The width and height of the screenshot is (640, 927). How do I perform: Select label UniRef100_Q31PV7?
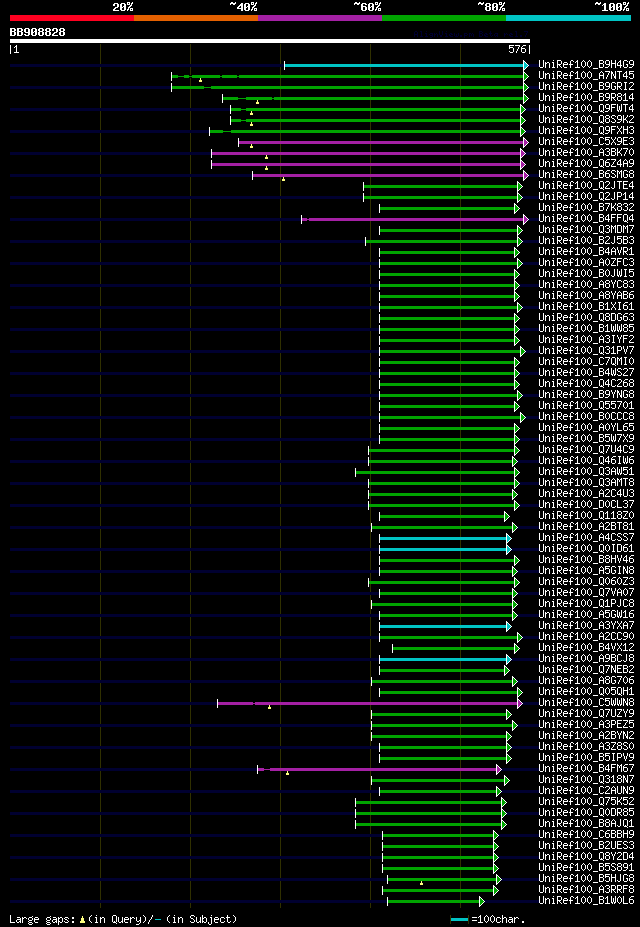click(587, 351)
